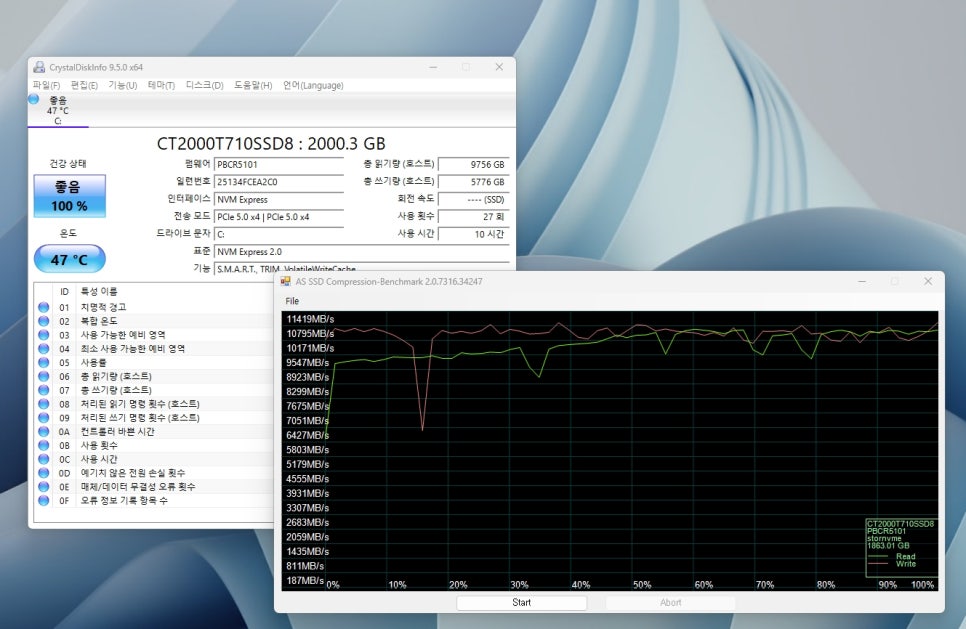Click the 좋음 100 % health status button
Image resolution: width=966 pixels, height=629 pixels.
click(x=70, y=196)
